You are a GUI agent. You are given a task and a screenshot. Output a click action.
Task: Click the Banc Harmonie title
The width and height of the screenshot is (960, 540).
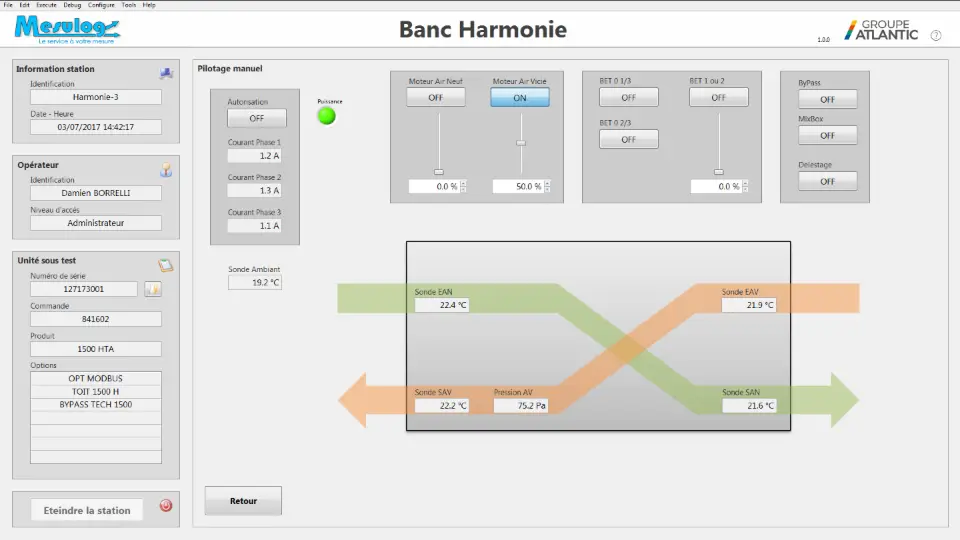point(482,29)
